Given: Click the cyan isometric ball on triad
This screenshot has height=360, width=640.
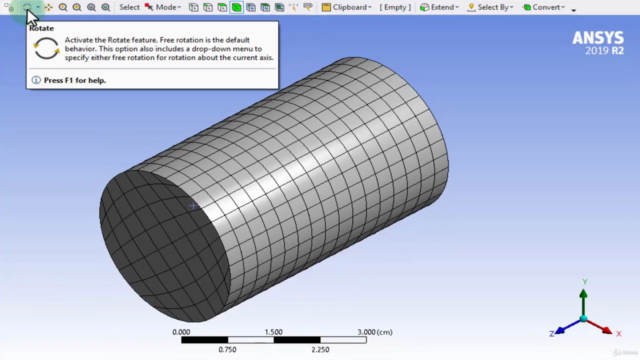Looking at the screenshot, I should 583,318.
